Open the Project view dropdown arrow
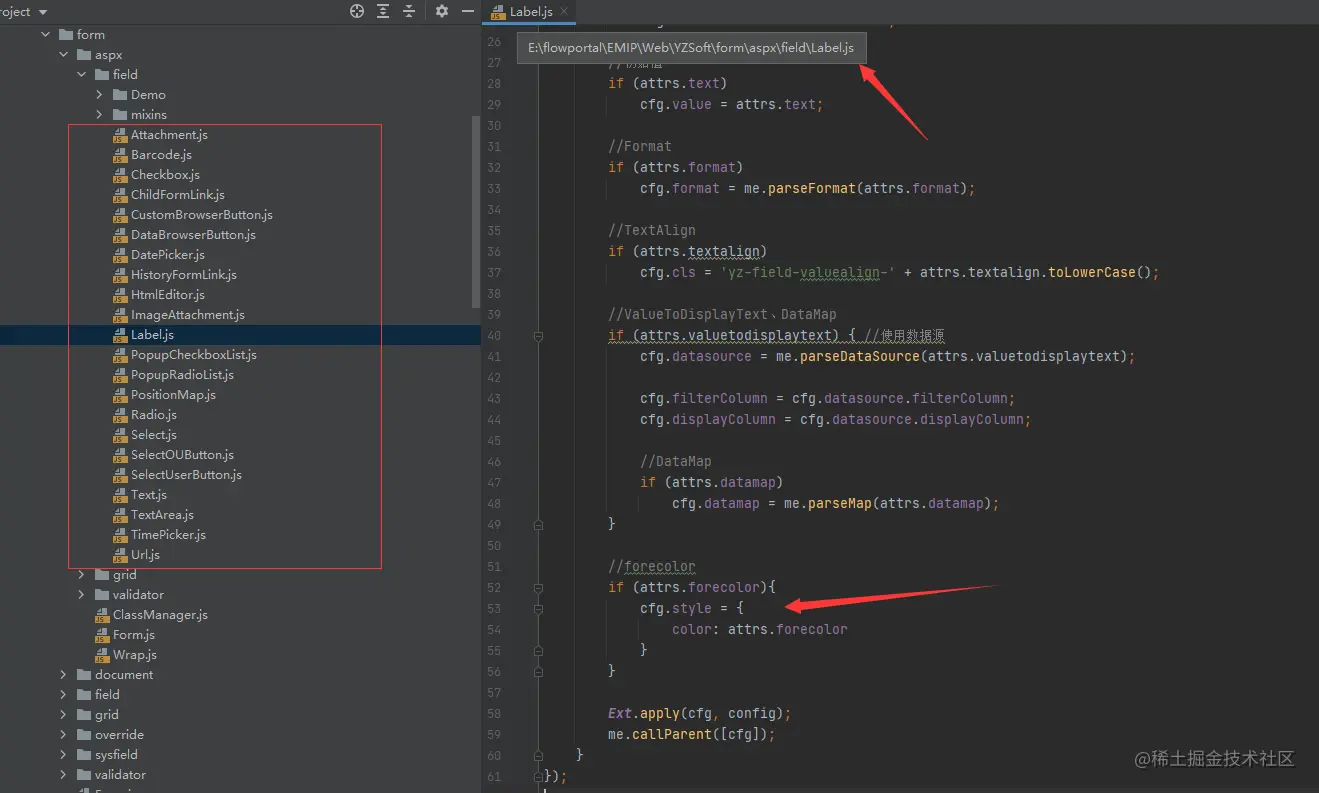 pyautogui.click(x=43, y=12)
